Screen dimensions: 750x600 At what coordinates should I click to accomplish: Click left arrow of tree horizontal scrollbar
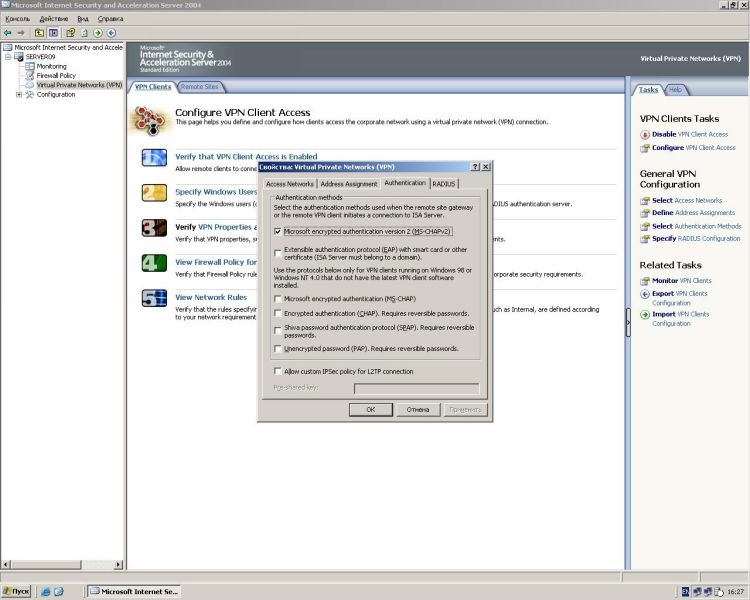pos(6,565)
